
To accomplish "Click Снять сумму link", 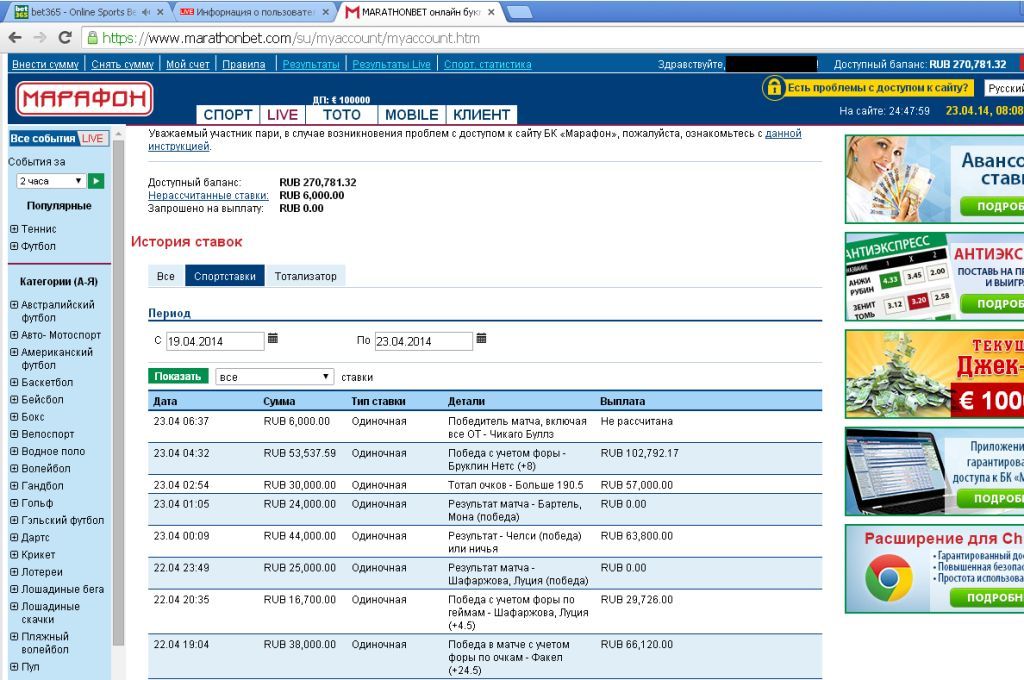I will [122, 64].
